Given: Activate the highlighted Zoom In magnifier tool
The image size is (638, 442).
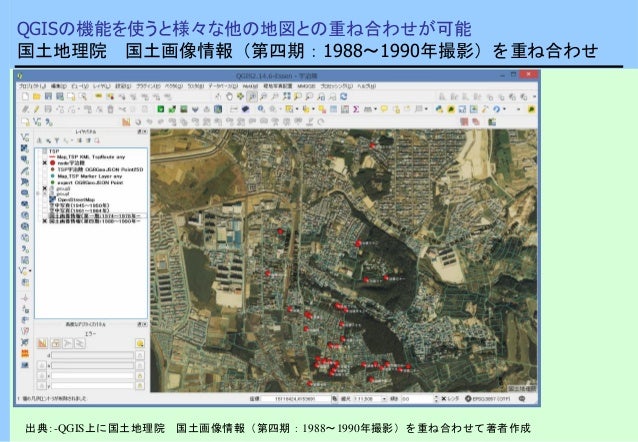Looking at the screenshot, I should 252,96.
